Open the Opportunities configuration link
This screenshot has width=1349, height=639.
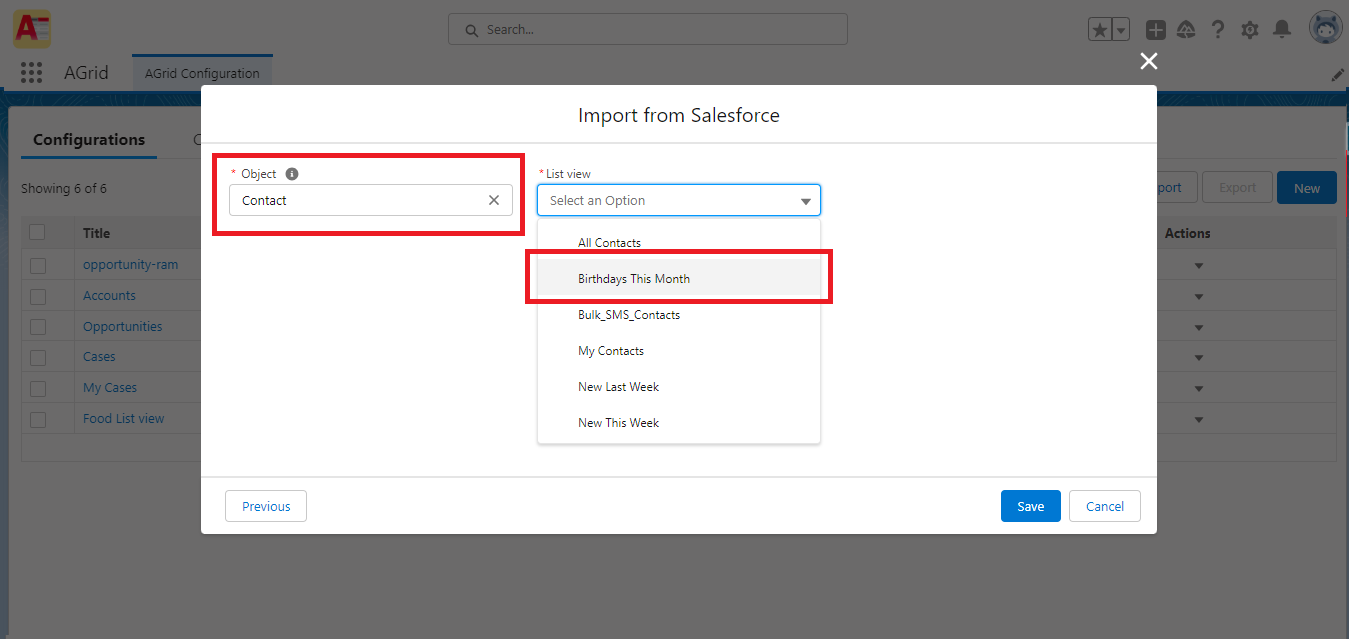coord(122,327)
